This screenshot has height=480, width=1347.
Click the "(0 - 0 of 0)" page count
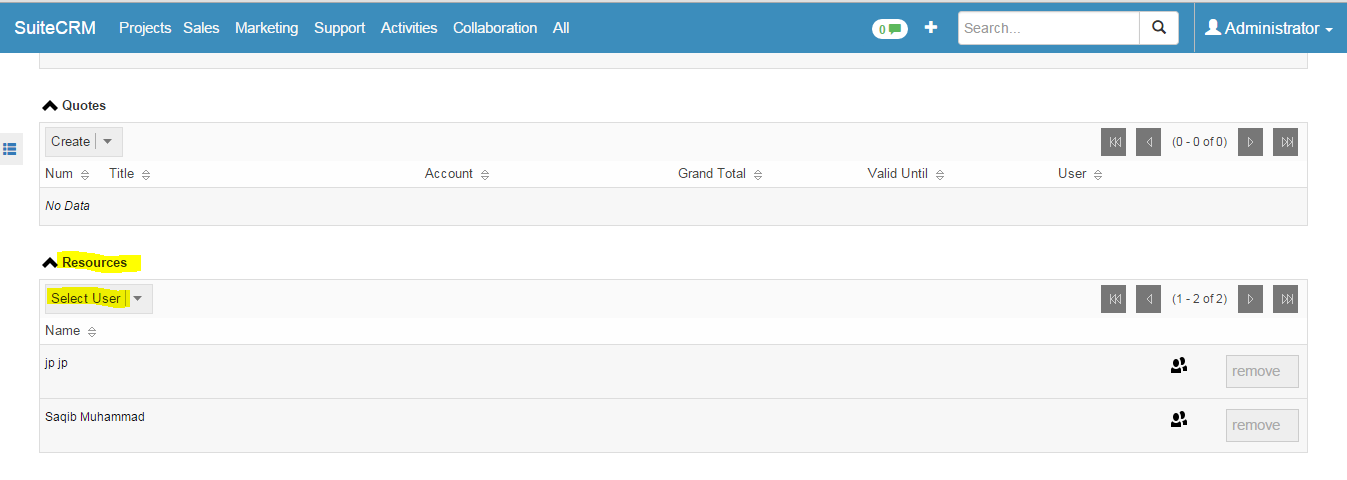point(1199,142)
